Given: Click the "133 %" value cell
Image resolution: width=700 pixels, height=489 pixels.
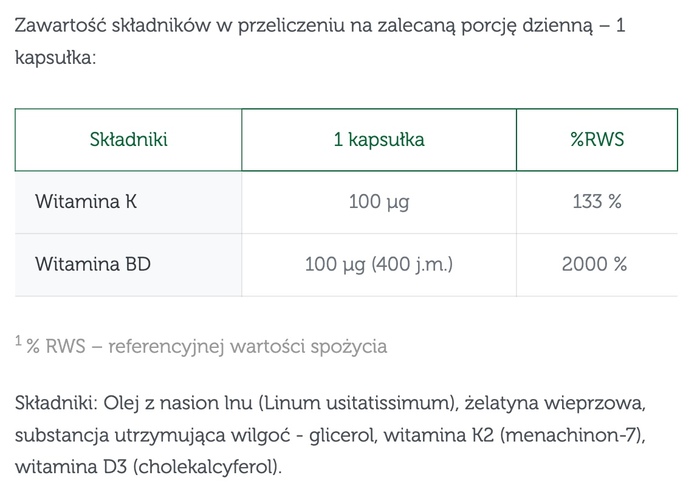Looking at the screenshot, I should pyautogui.click(x=597, y=202).
